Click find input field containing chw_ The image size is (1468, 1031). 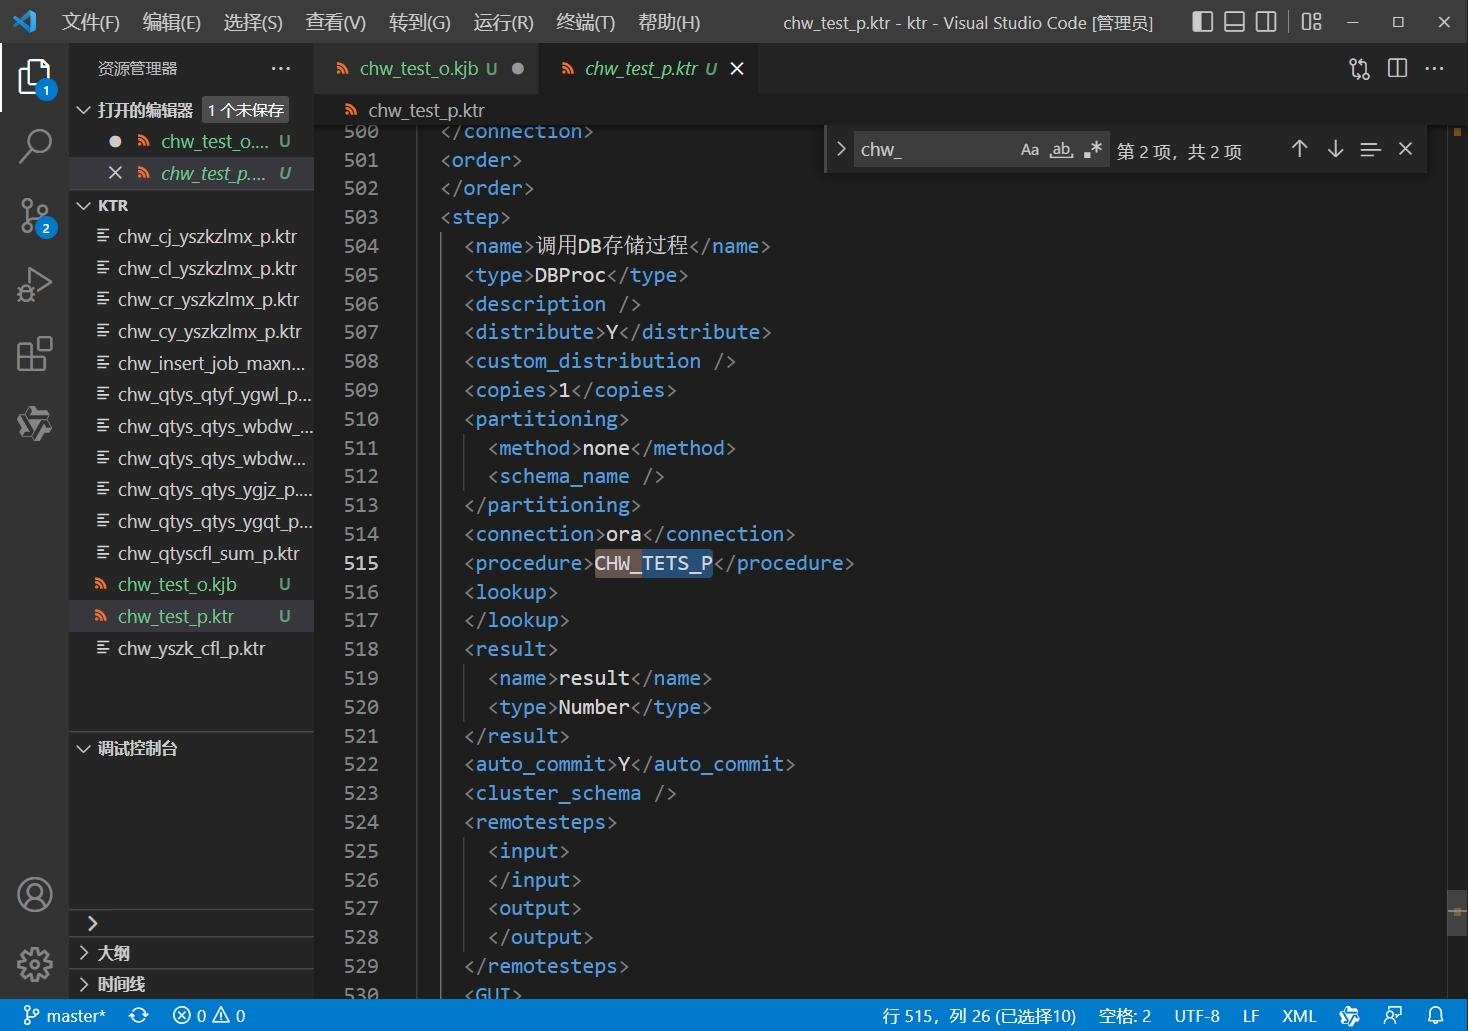933,150
